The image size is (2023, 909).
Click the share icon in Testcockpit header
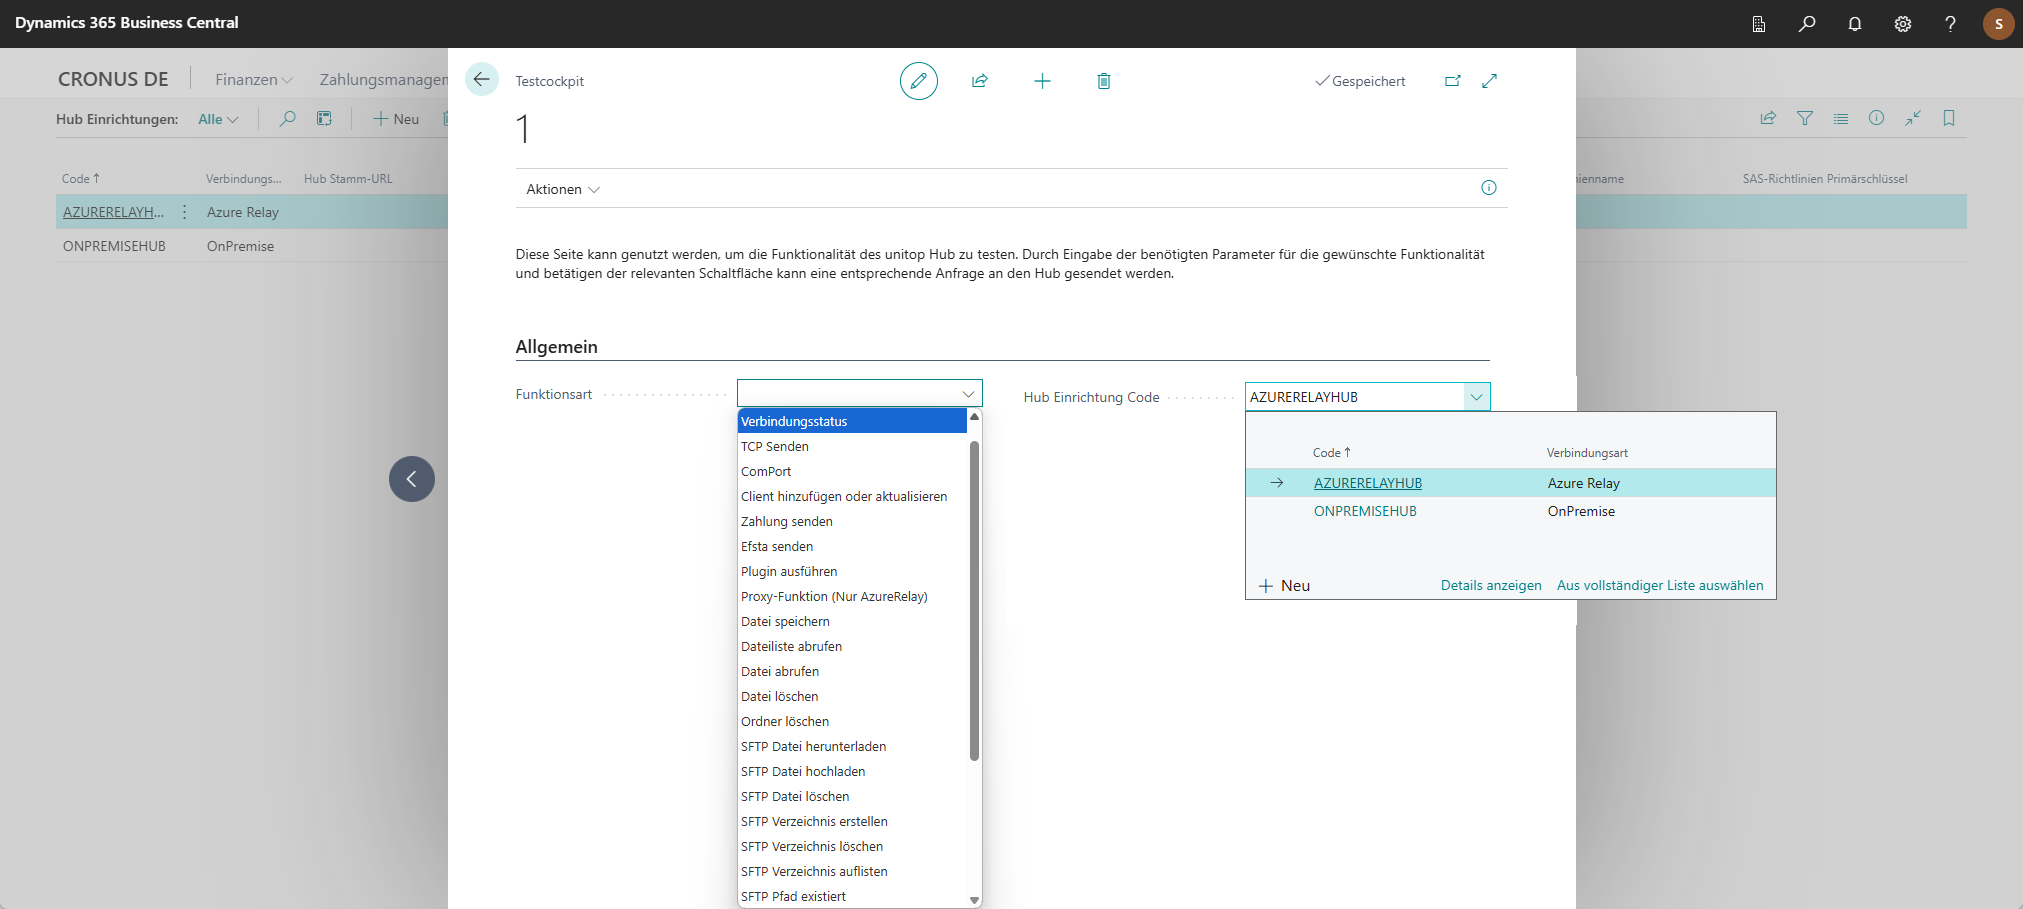[x=980, y=81]
